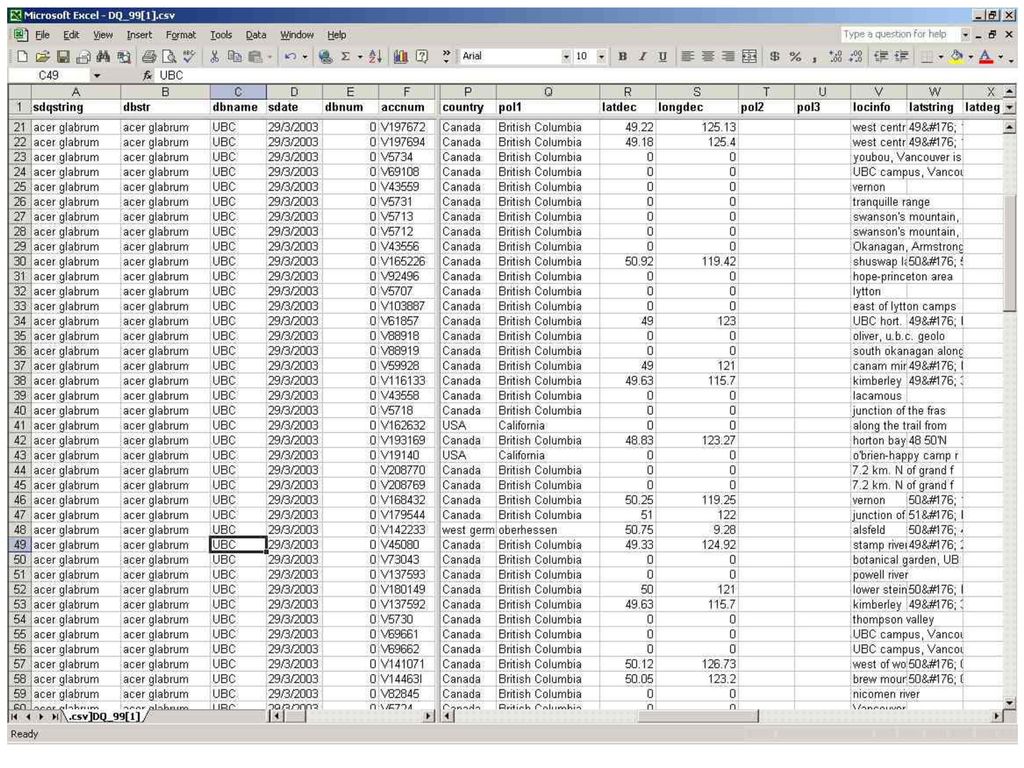
Task: Open a file with the folder icon
Action: [42, 57]
